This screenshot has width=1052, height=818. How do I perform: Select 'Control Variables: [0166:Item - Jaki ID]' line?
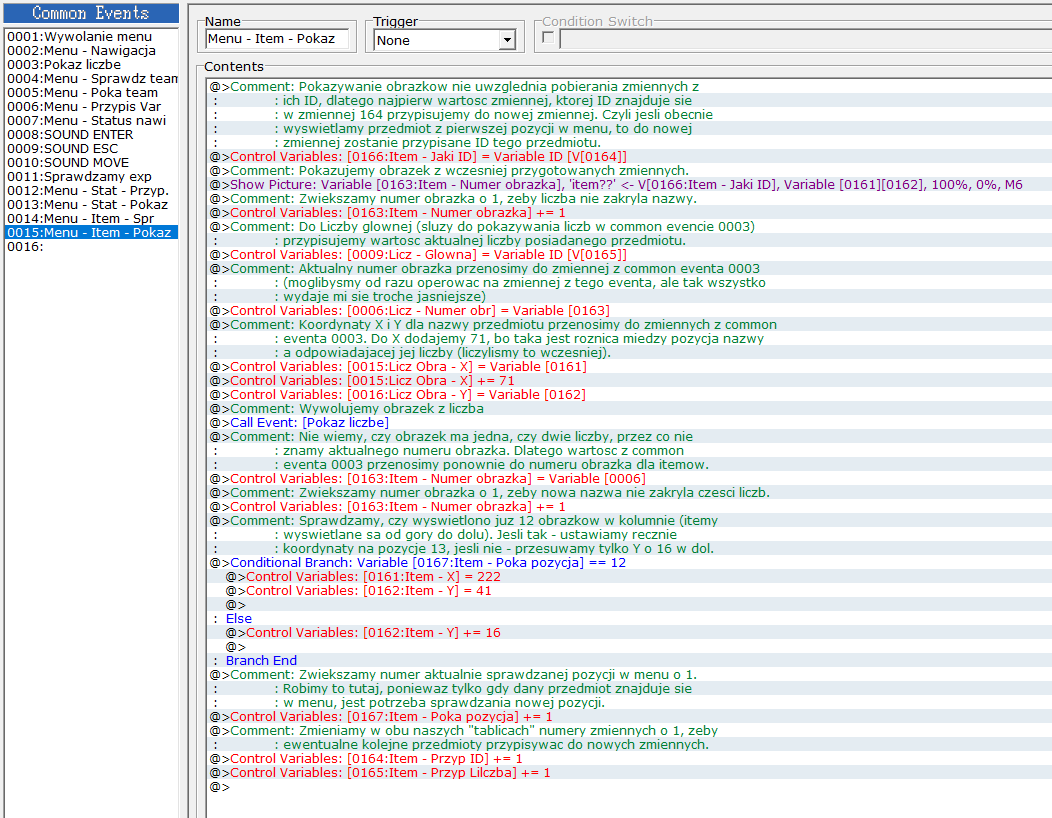pyautogui.click(x=629, y=157)
